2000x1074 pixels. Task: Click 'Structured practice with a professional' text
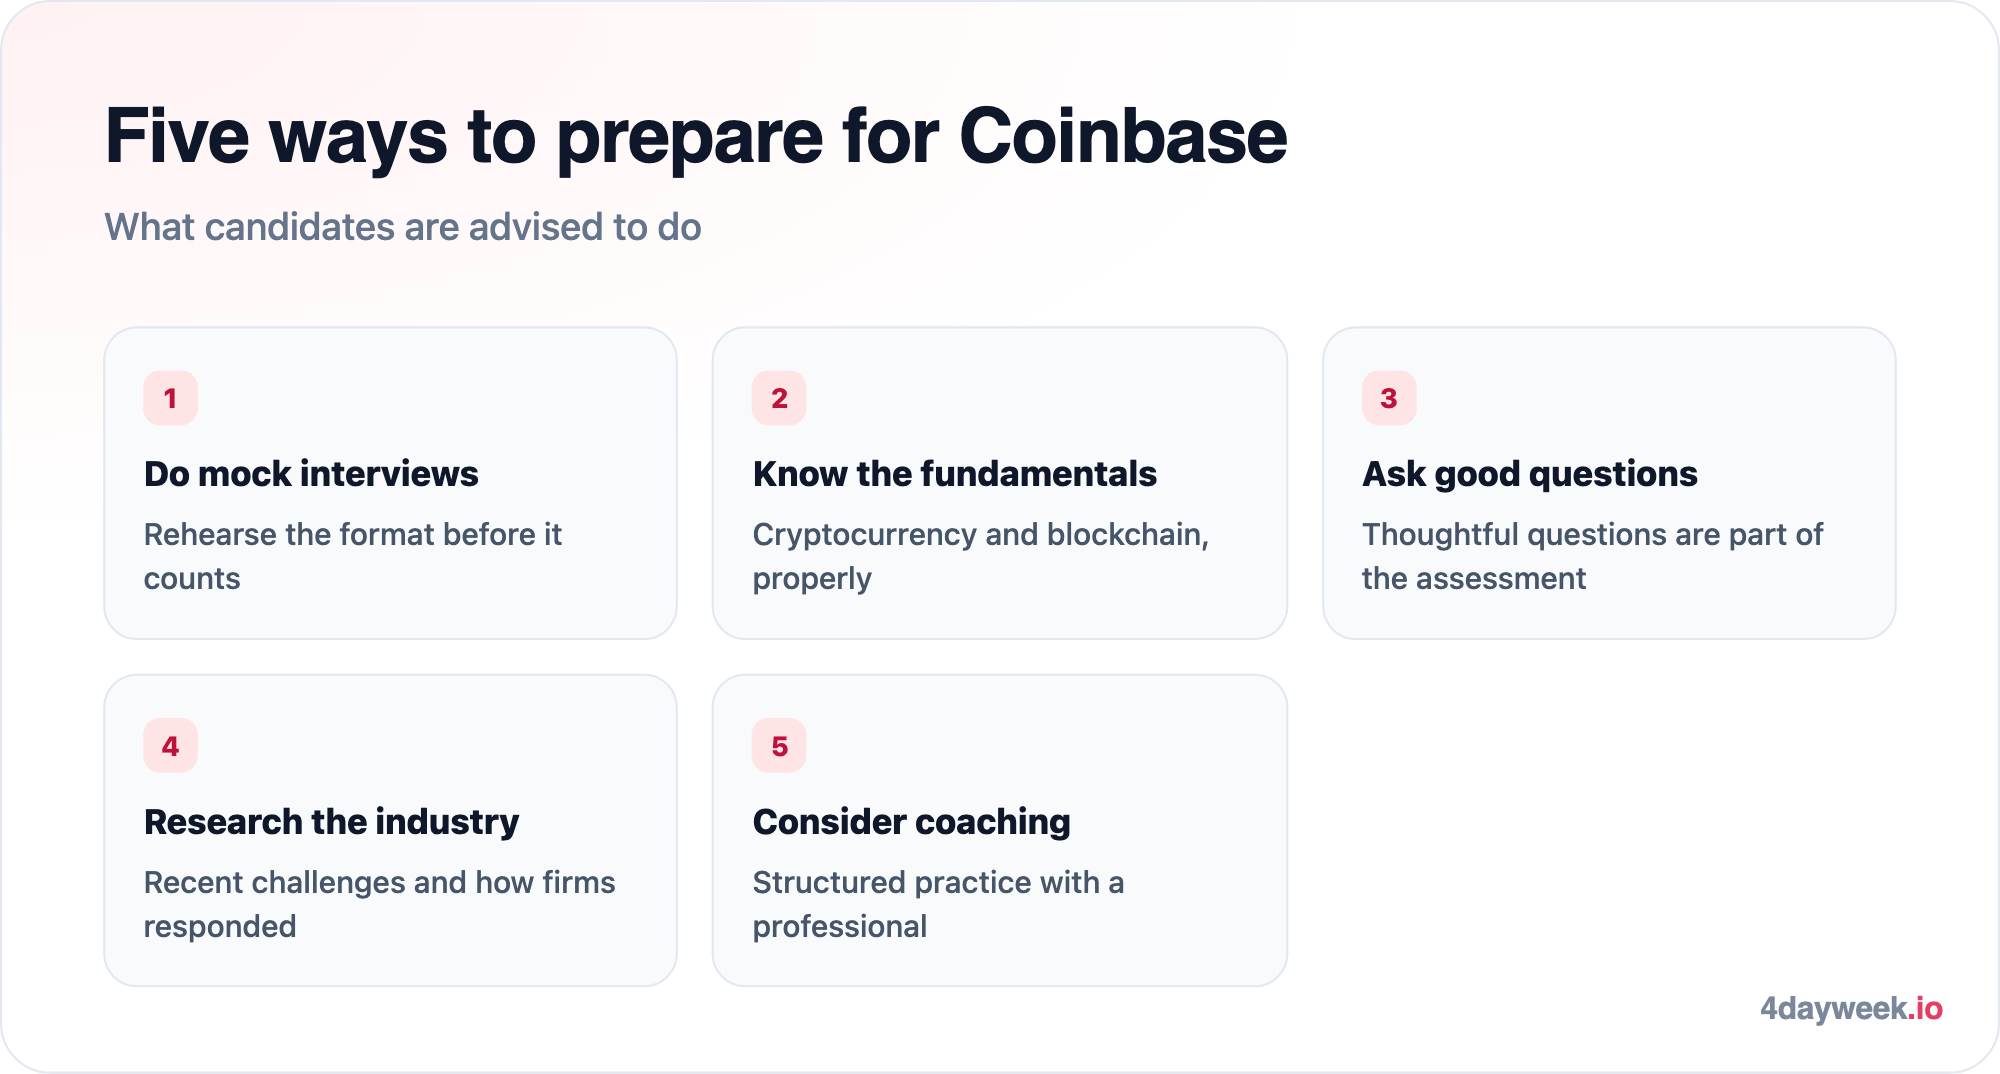[938, 904]
